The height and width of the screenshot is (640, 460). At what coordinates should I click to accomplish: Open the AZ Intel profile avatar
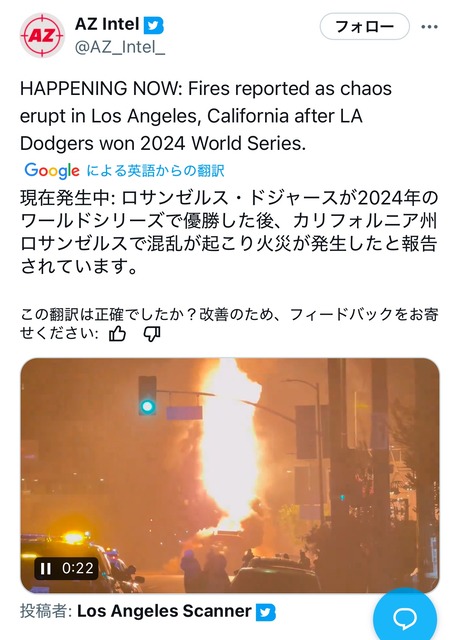42,36
